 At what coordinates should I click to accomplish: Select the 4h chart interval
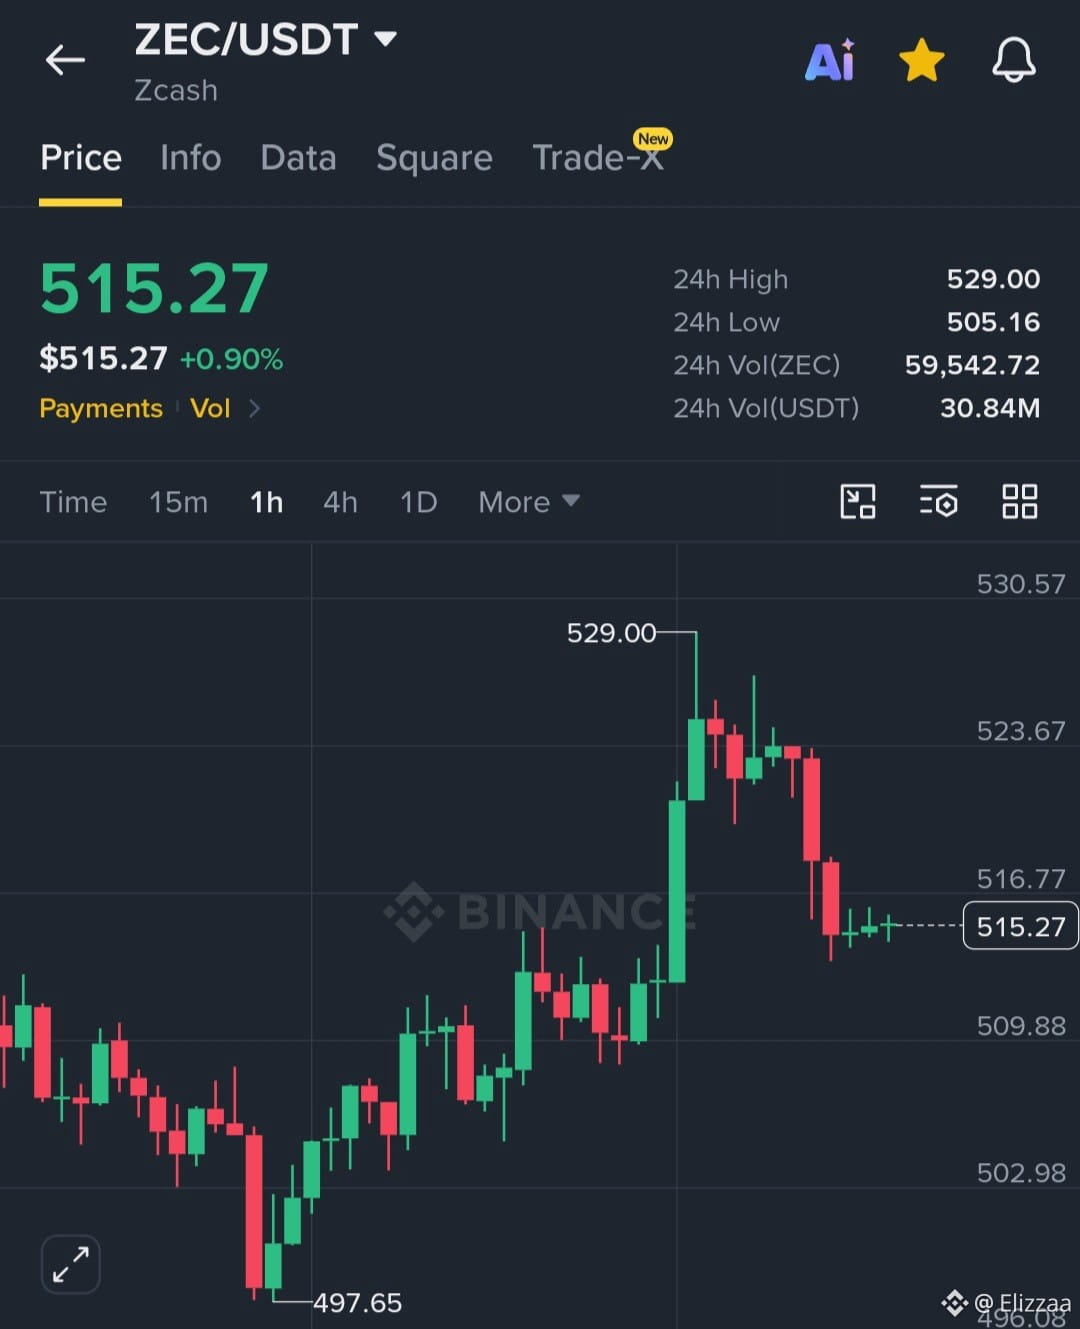(340, 502)
